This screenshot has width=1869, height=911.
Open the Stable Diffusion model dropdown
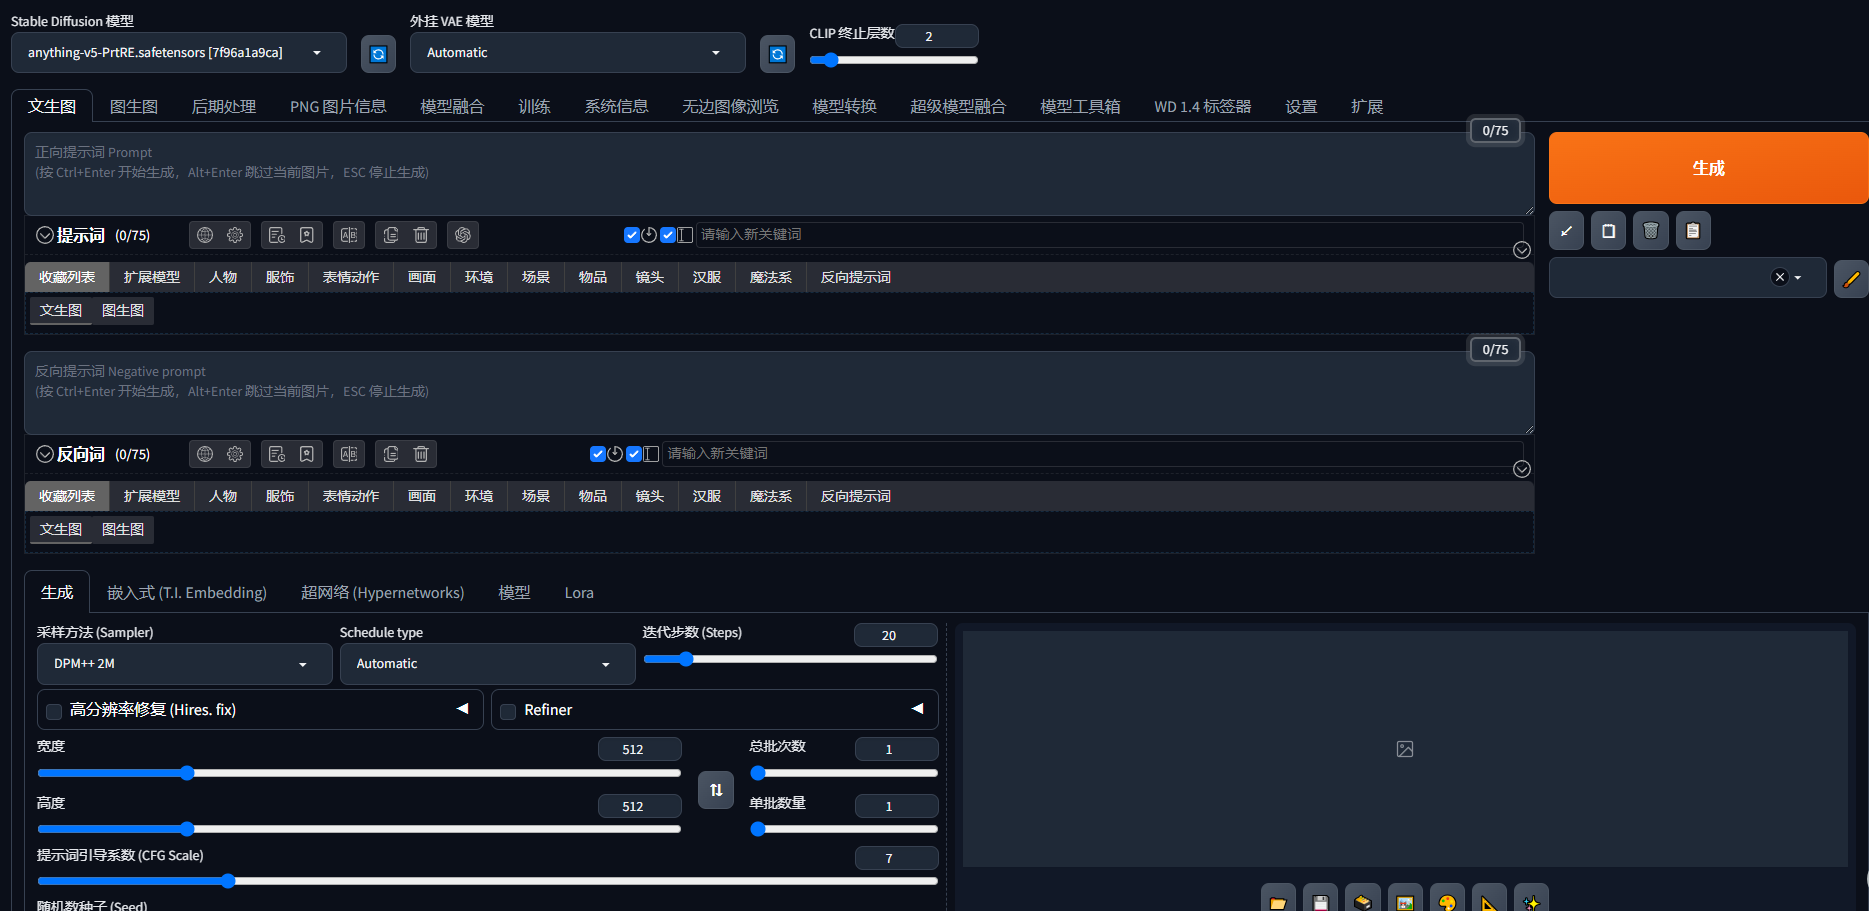tap(179, 53)
